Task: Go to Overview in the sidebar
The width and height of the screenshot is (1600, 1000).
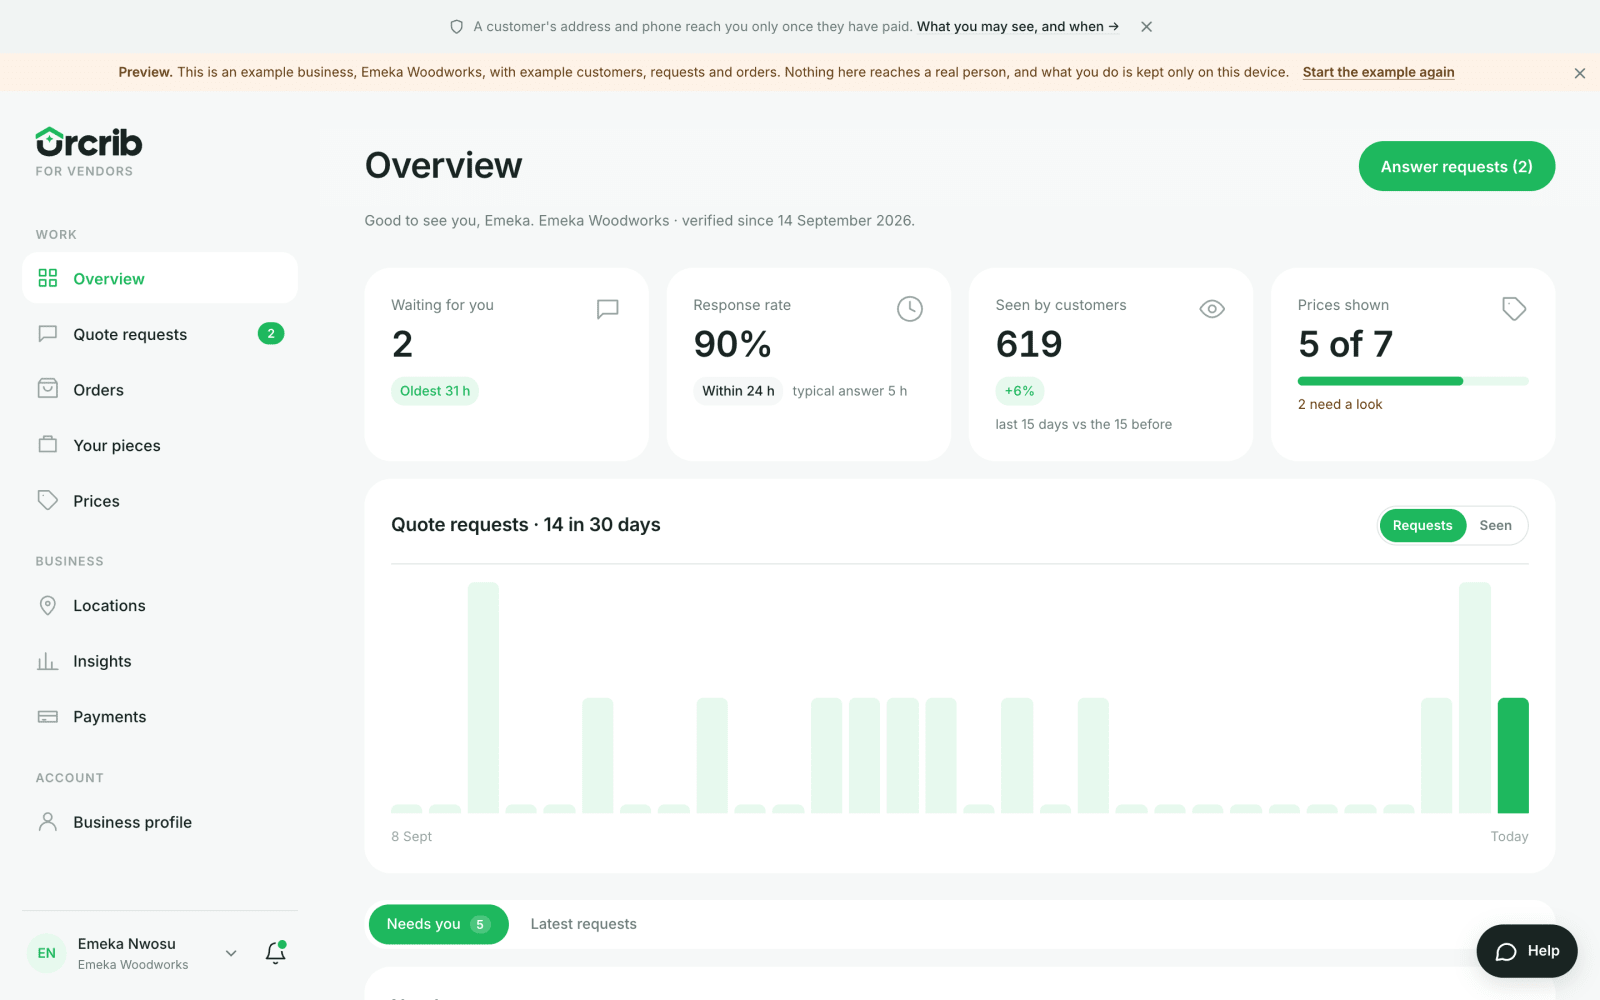Action: pos(160,278)
